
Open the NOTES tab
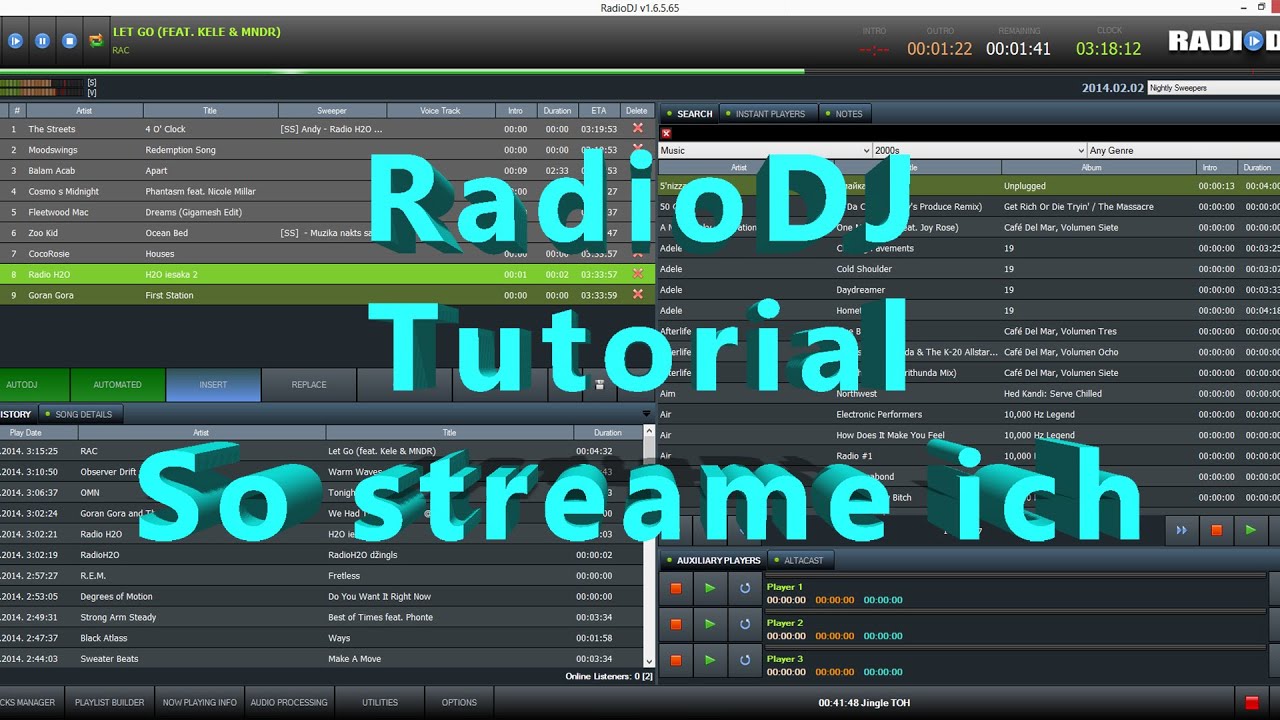pos(845,114)
